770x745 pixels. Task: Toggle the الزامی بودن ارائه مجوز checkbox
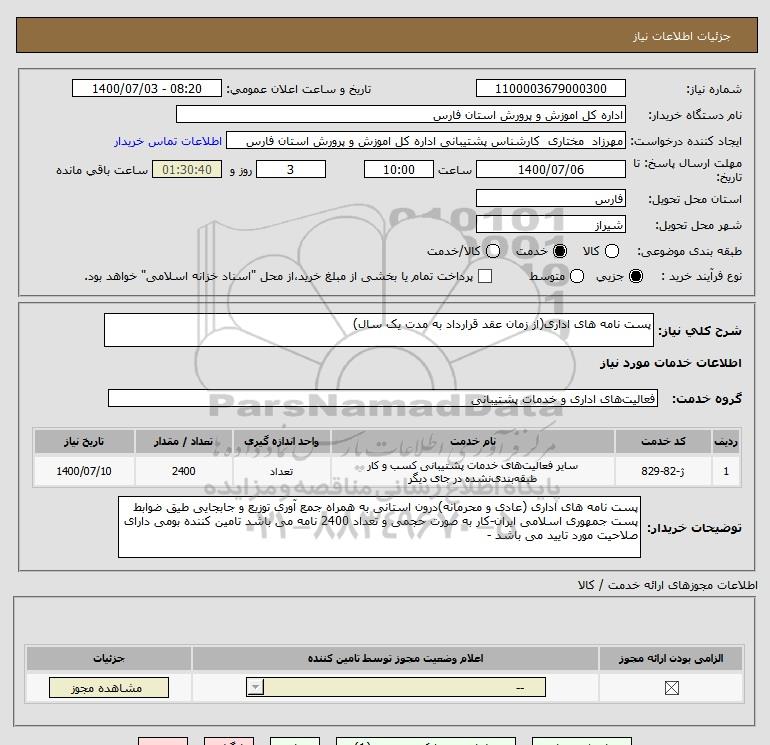671,688
